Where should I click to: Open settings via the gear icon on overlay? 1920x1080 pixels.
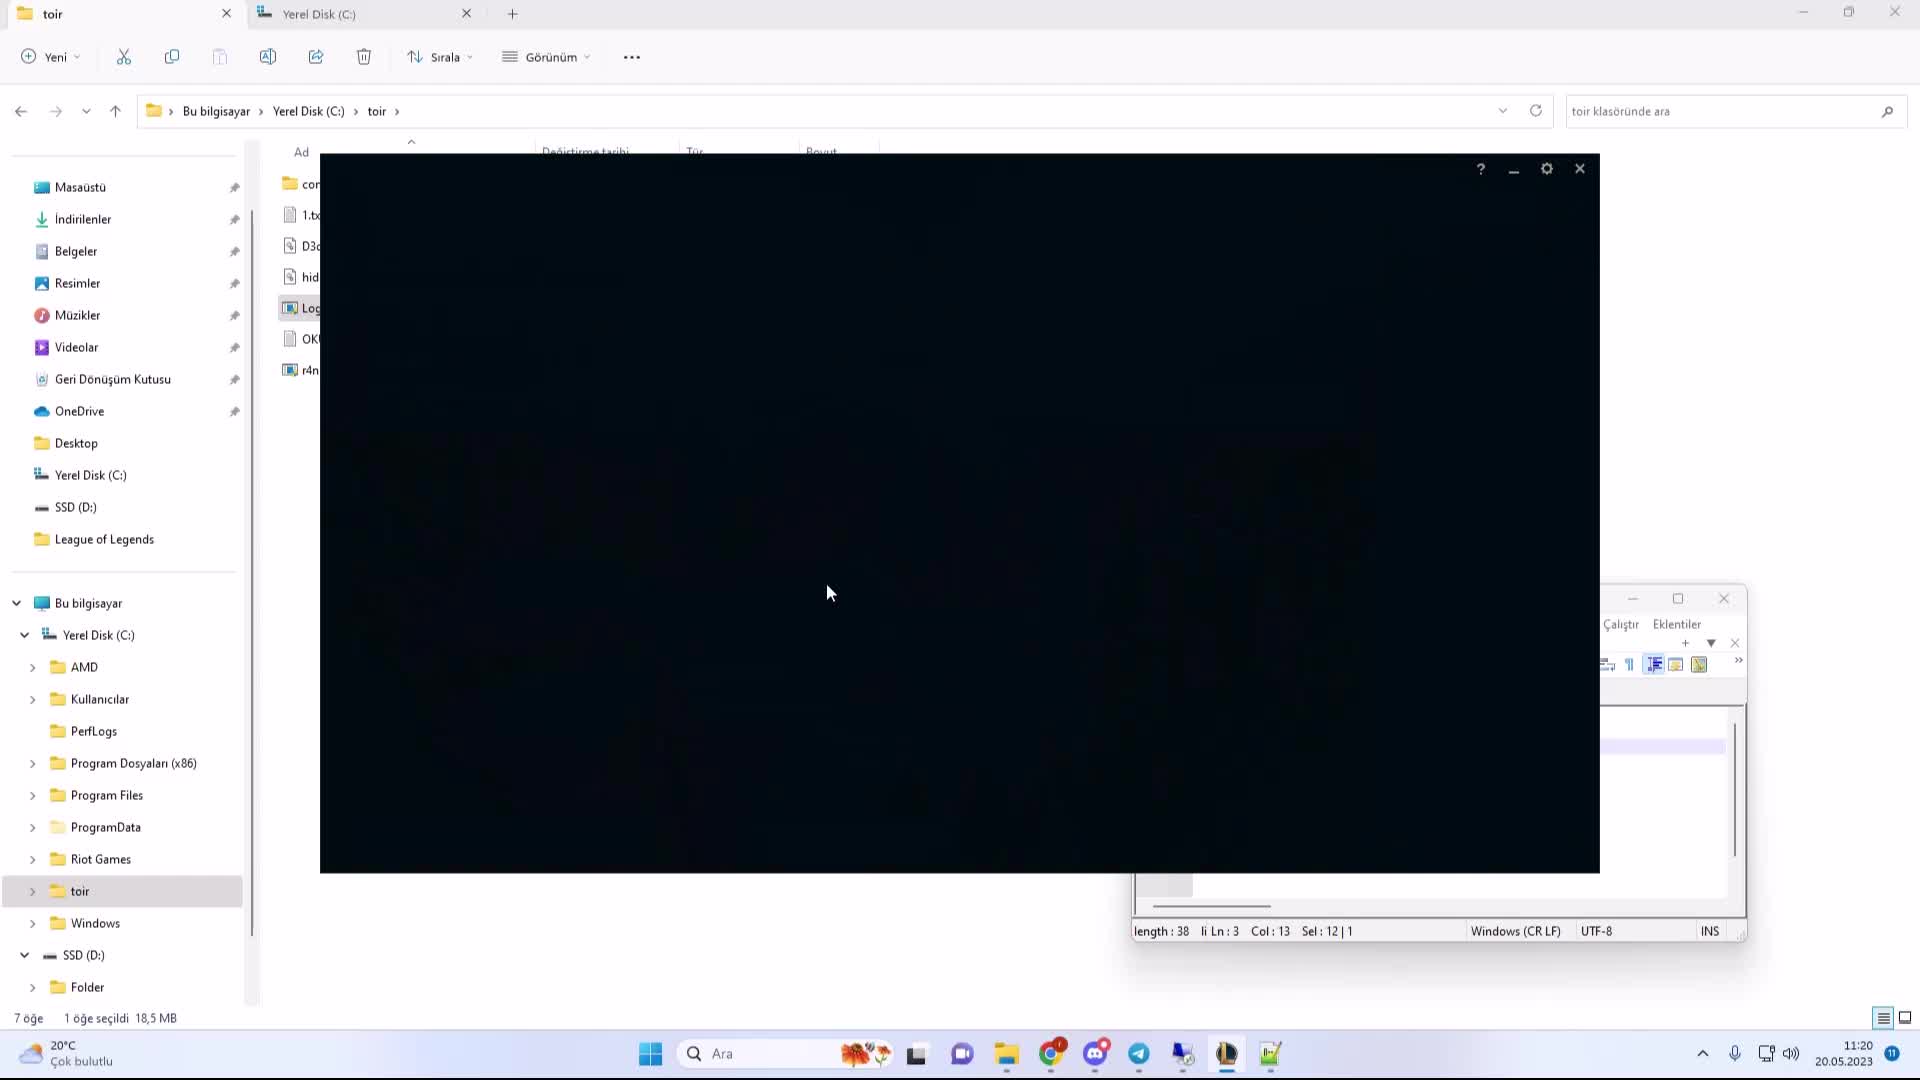click(1546, 169)
